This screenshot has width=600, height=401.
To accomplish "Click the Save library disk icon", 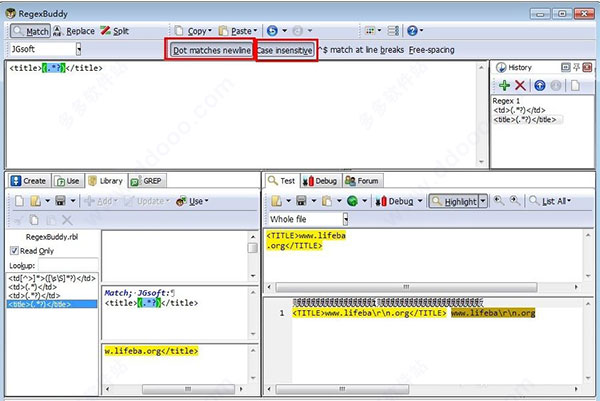I will pyautogui.click(x=60, y=201).
